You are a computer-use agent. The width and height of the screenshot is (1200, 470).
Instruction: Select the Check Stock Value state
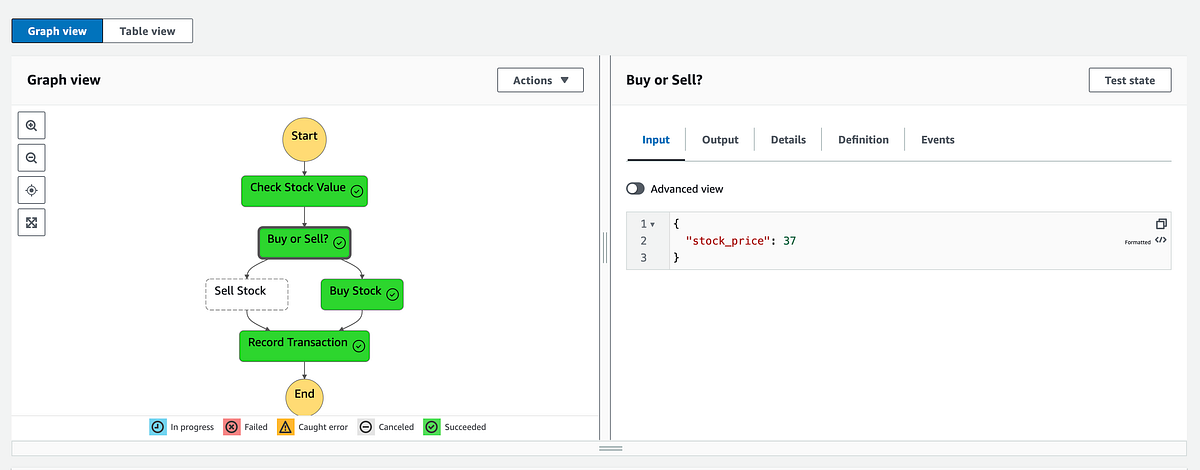click(x=305, y=189)
